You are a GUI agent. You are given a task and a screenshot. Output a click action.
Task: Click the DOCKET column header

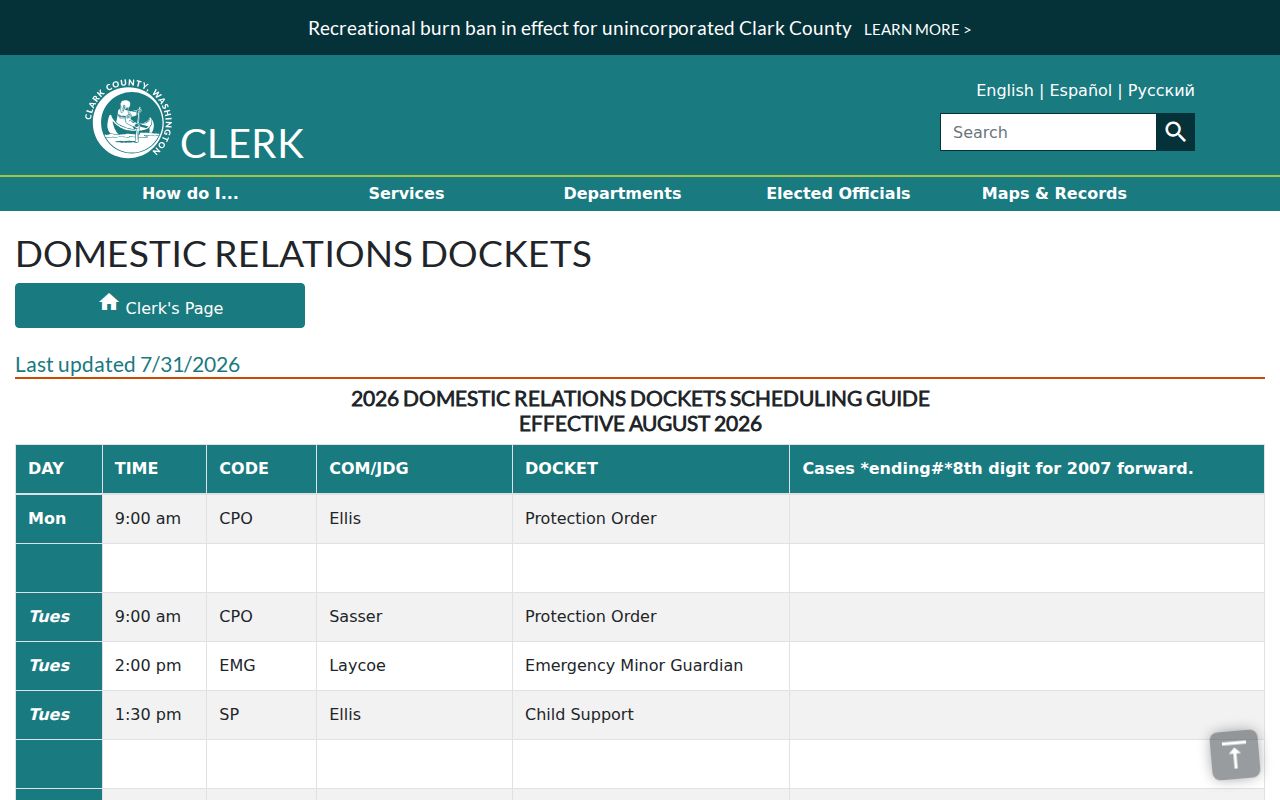[651, 469]
